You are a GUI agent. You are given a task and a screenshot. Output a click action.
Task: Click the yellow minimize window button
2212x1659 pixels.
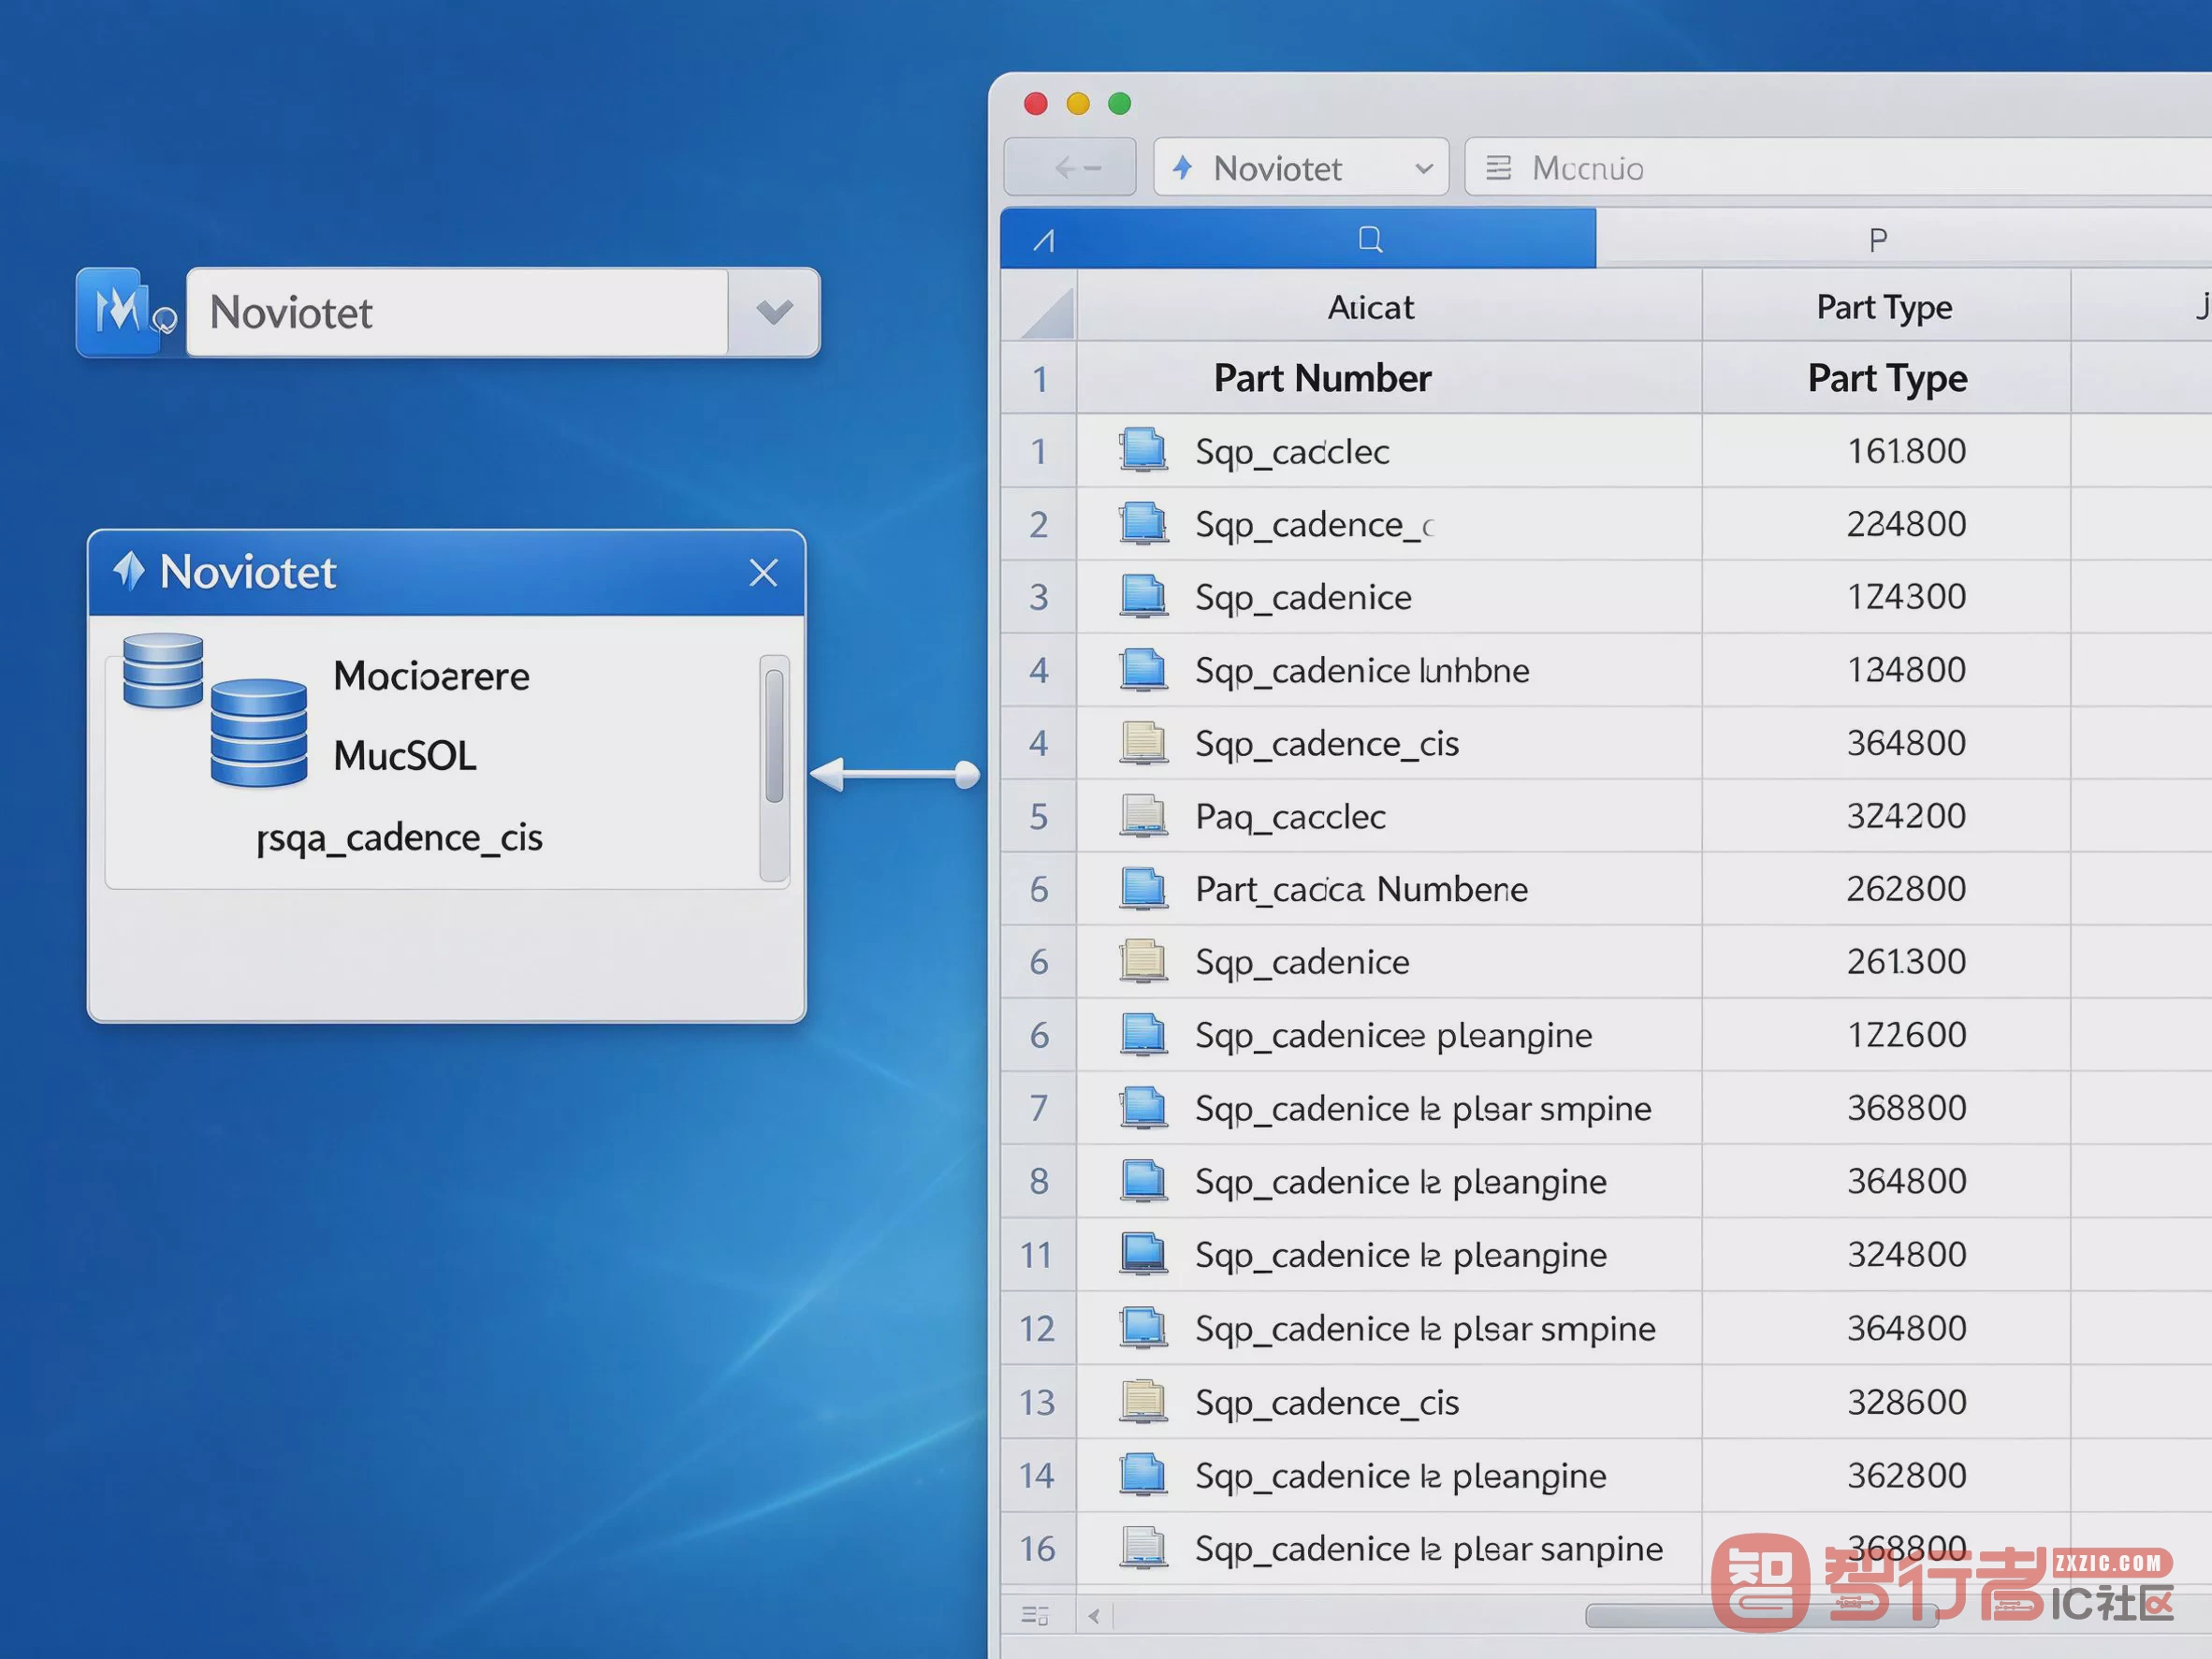(1078, 103)
